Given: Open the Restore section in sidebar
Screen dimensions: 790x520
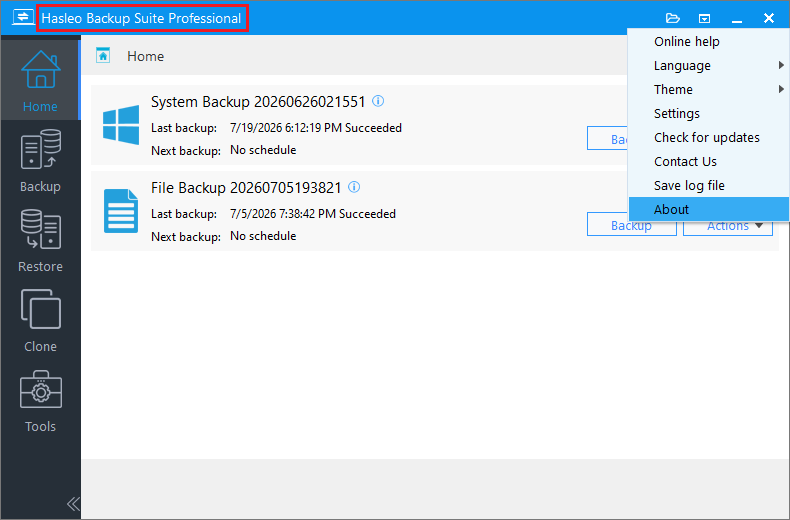Looking at the screenshot, I should pos(40,240).
